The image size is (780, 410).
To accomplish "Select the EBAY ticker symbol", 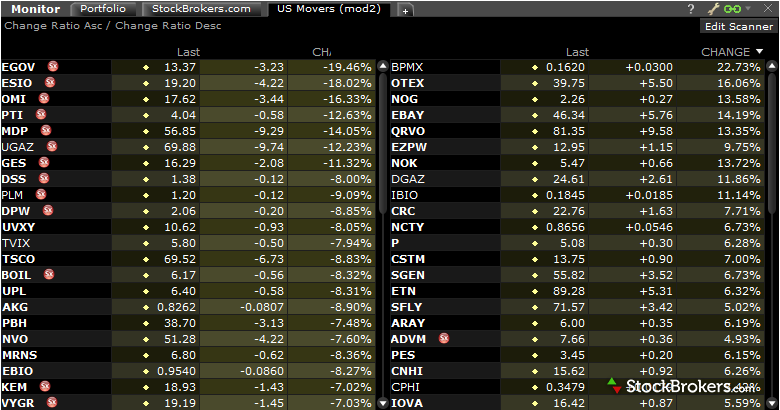I will pos(407,114).
